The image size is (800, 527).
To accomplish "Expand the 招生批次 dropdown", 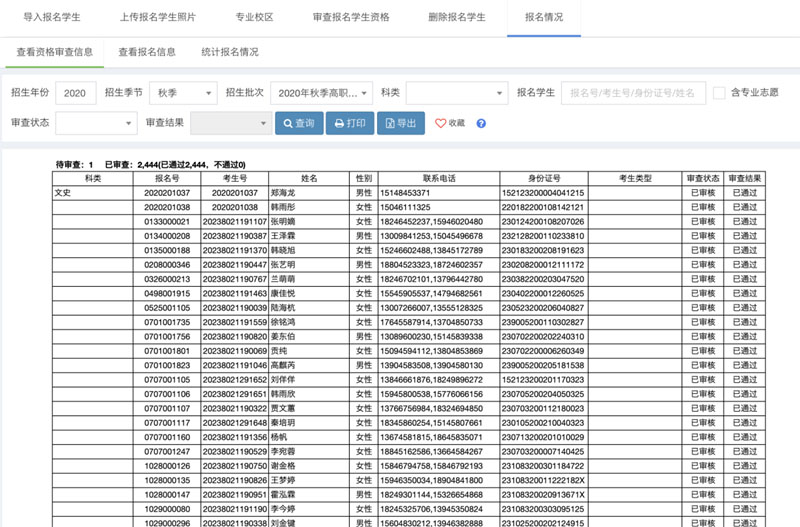I will pos(321,93).
